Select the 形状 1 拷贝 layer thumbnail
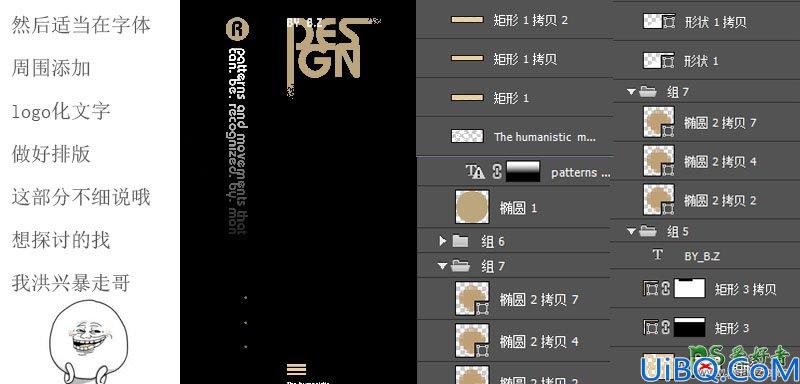Screen dimensions: 800x384 click(x=659, y=21)
